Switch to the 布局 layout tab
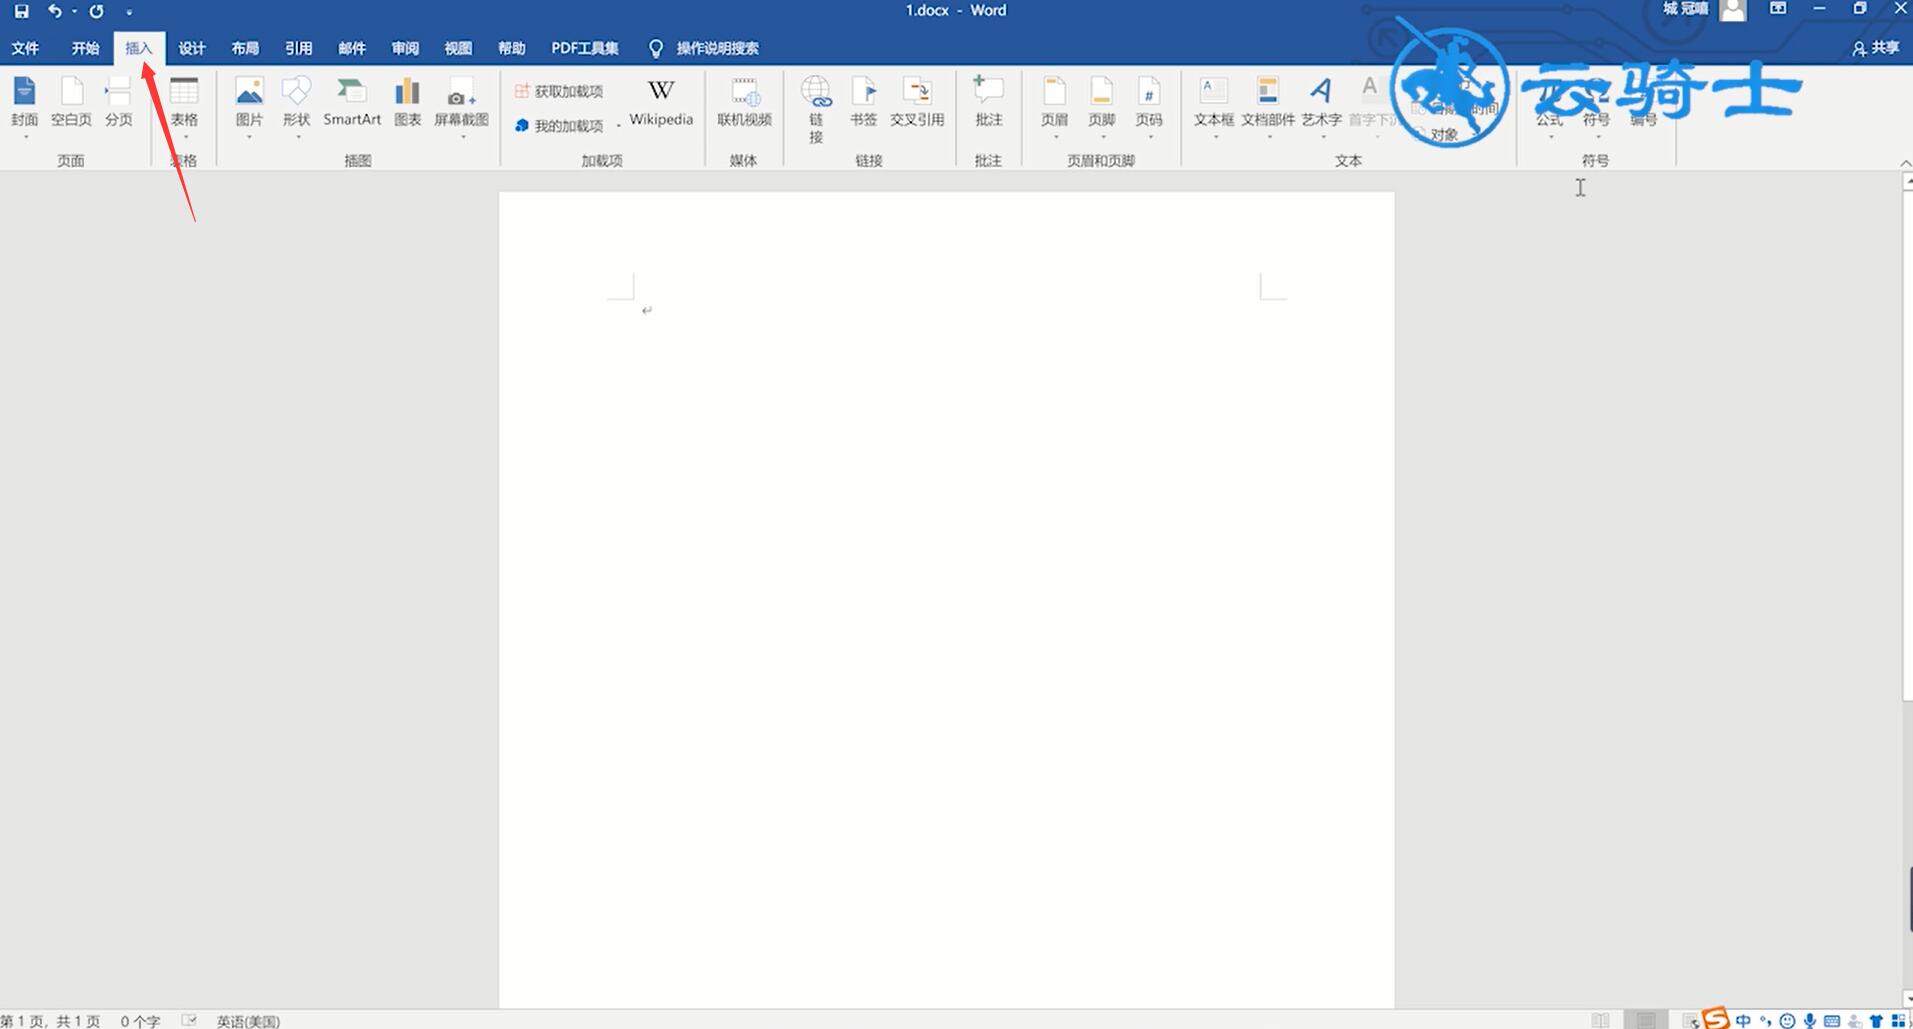 tap(245, 48)
